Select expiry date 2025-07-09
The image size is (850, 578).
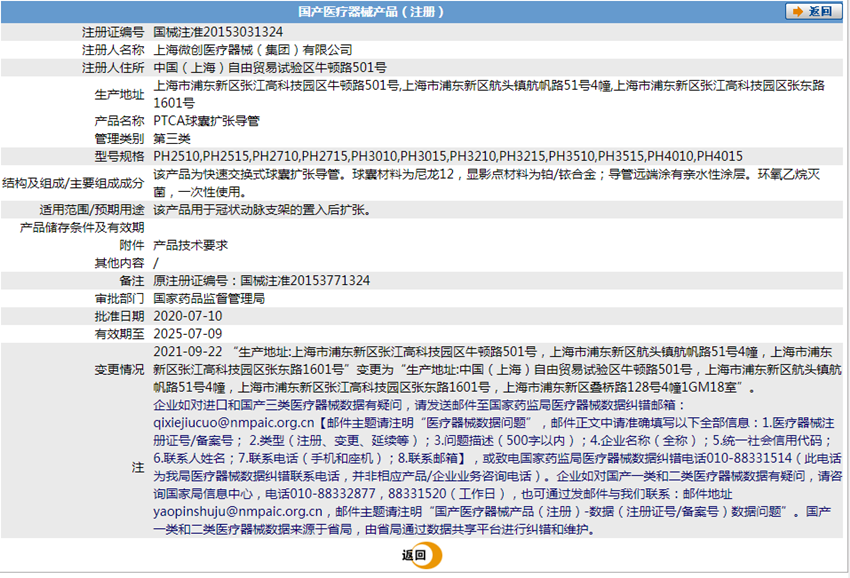(188, 334)
